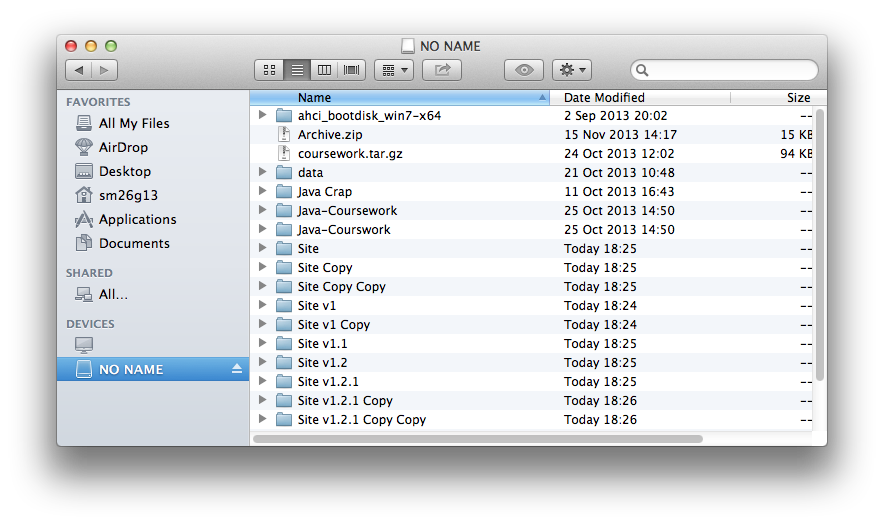
Task: Expand the Site v1.2.1 Copy Copy folder
Action: [x=262, y=419]
